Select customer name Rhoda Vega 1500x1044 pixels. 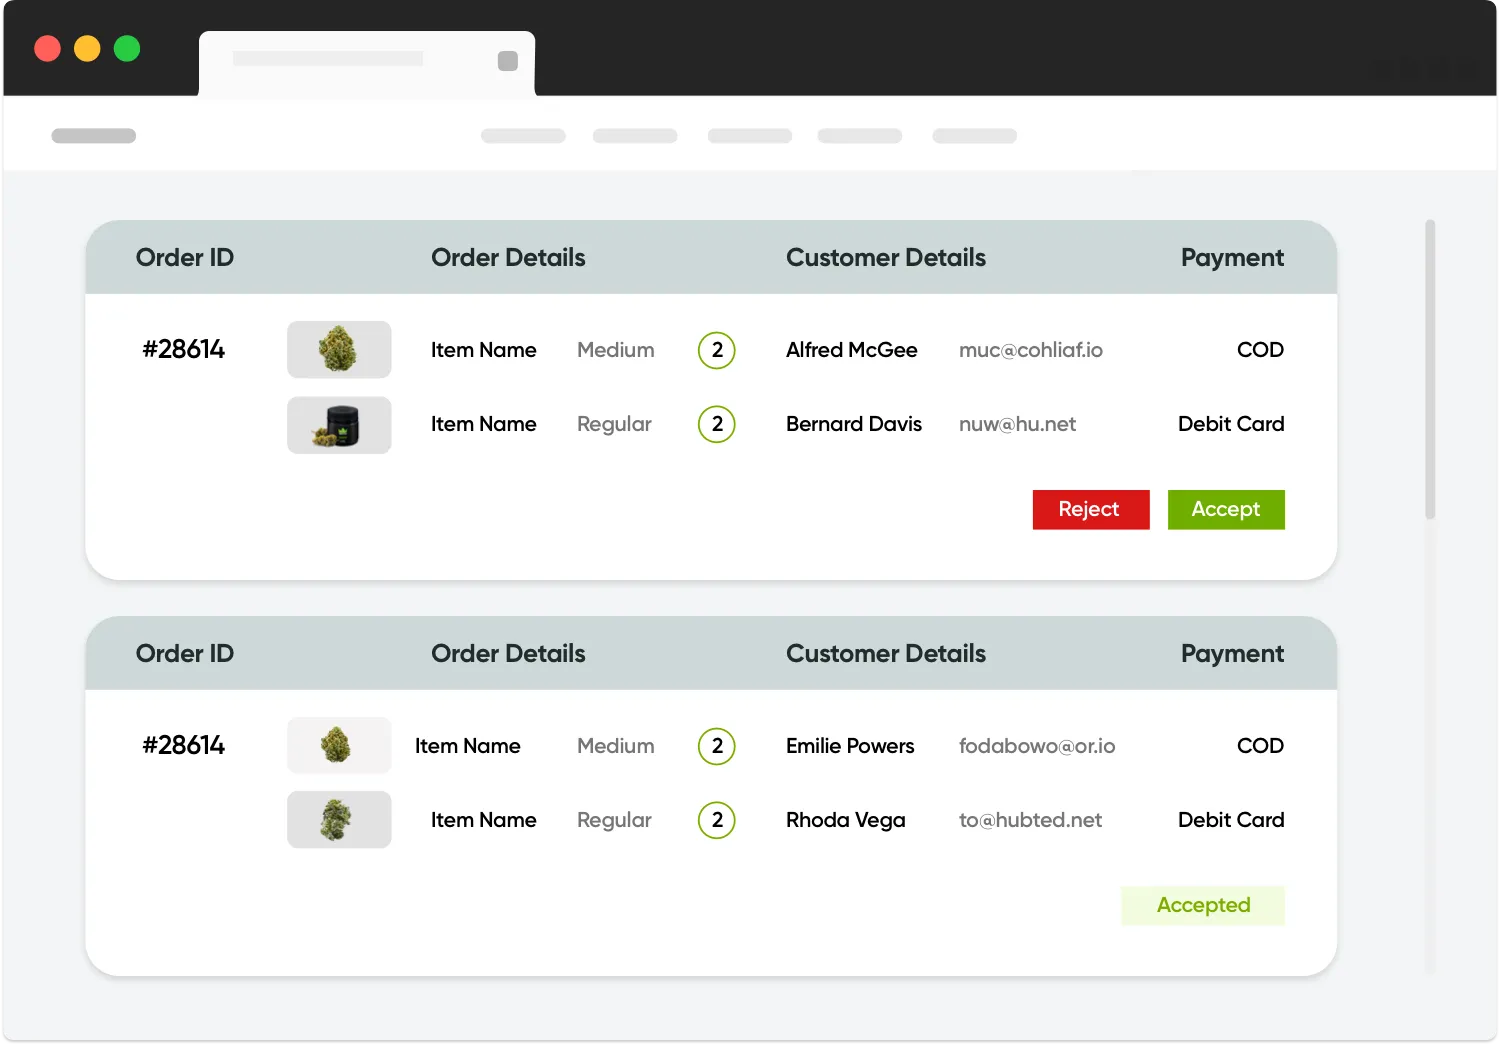tap(846, 820)
